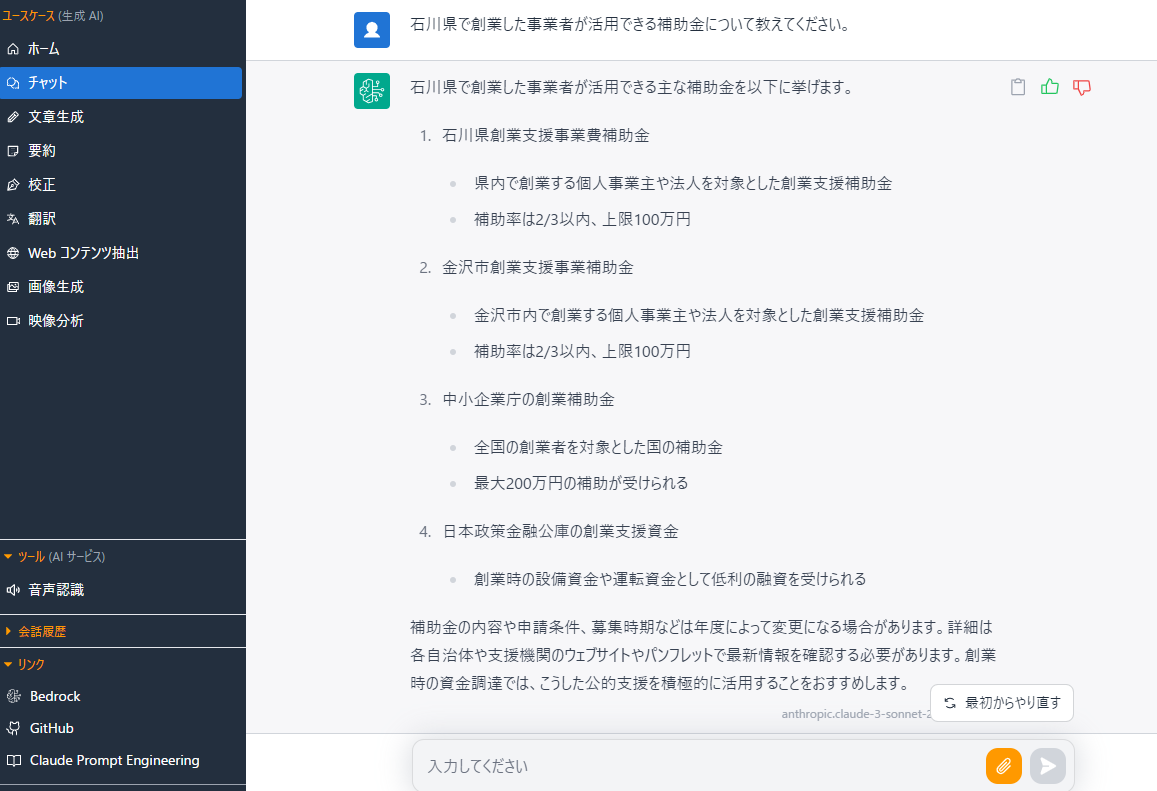Open the Claude Prompt Engineering link
Viewport: 1157px width, 791px height.
[114, 760]
